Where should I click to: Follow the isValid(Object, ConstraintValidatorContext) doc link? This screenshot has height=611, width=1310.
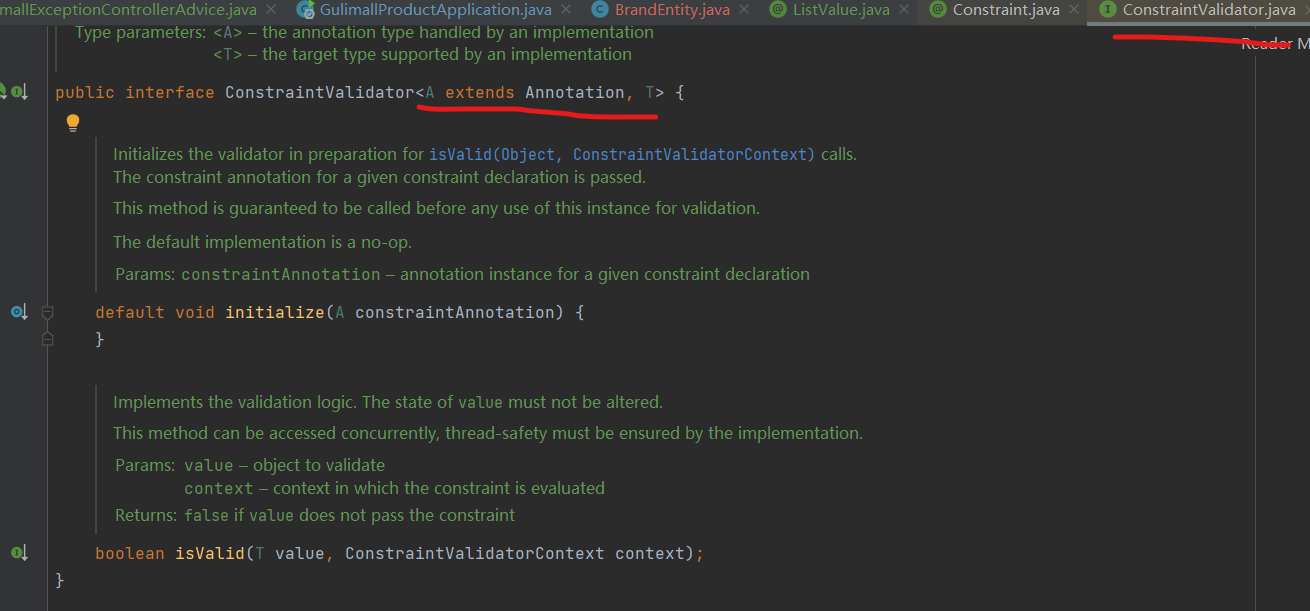(622, 154)
